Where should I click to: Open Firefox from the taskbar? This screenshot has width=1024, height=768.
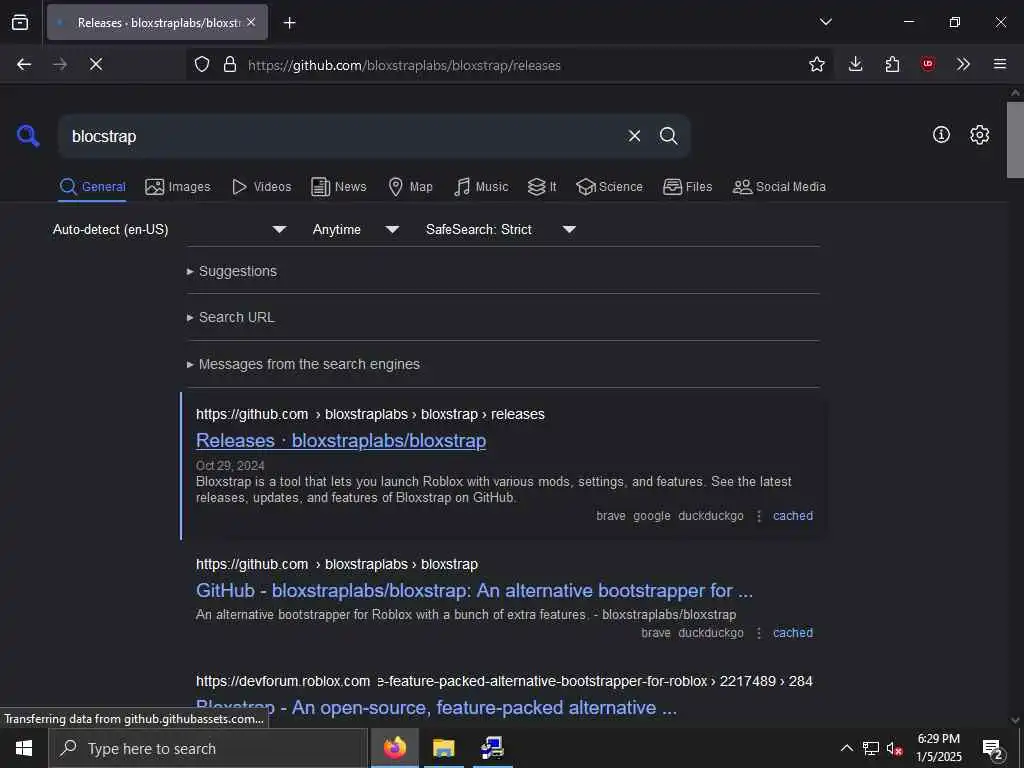(394, 748)
